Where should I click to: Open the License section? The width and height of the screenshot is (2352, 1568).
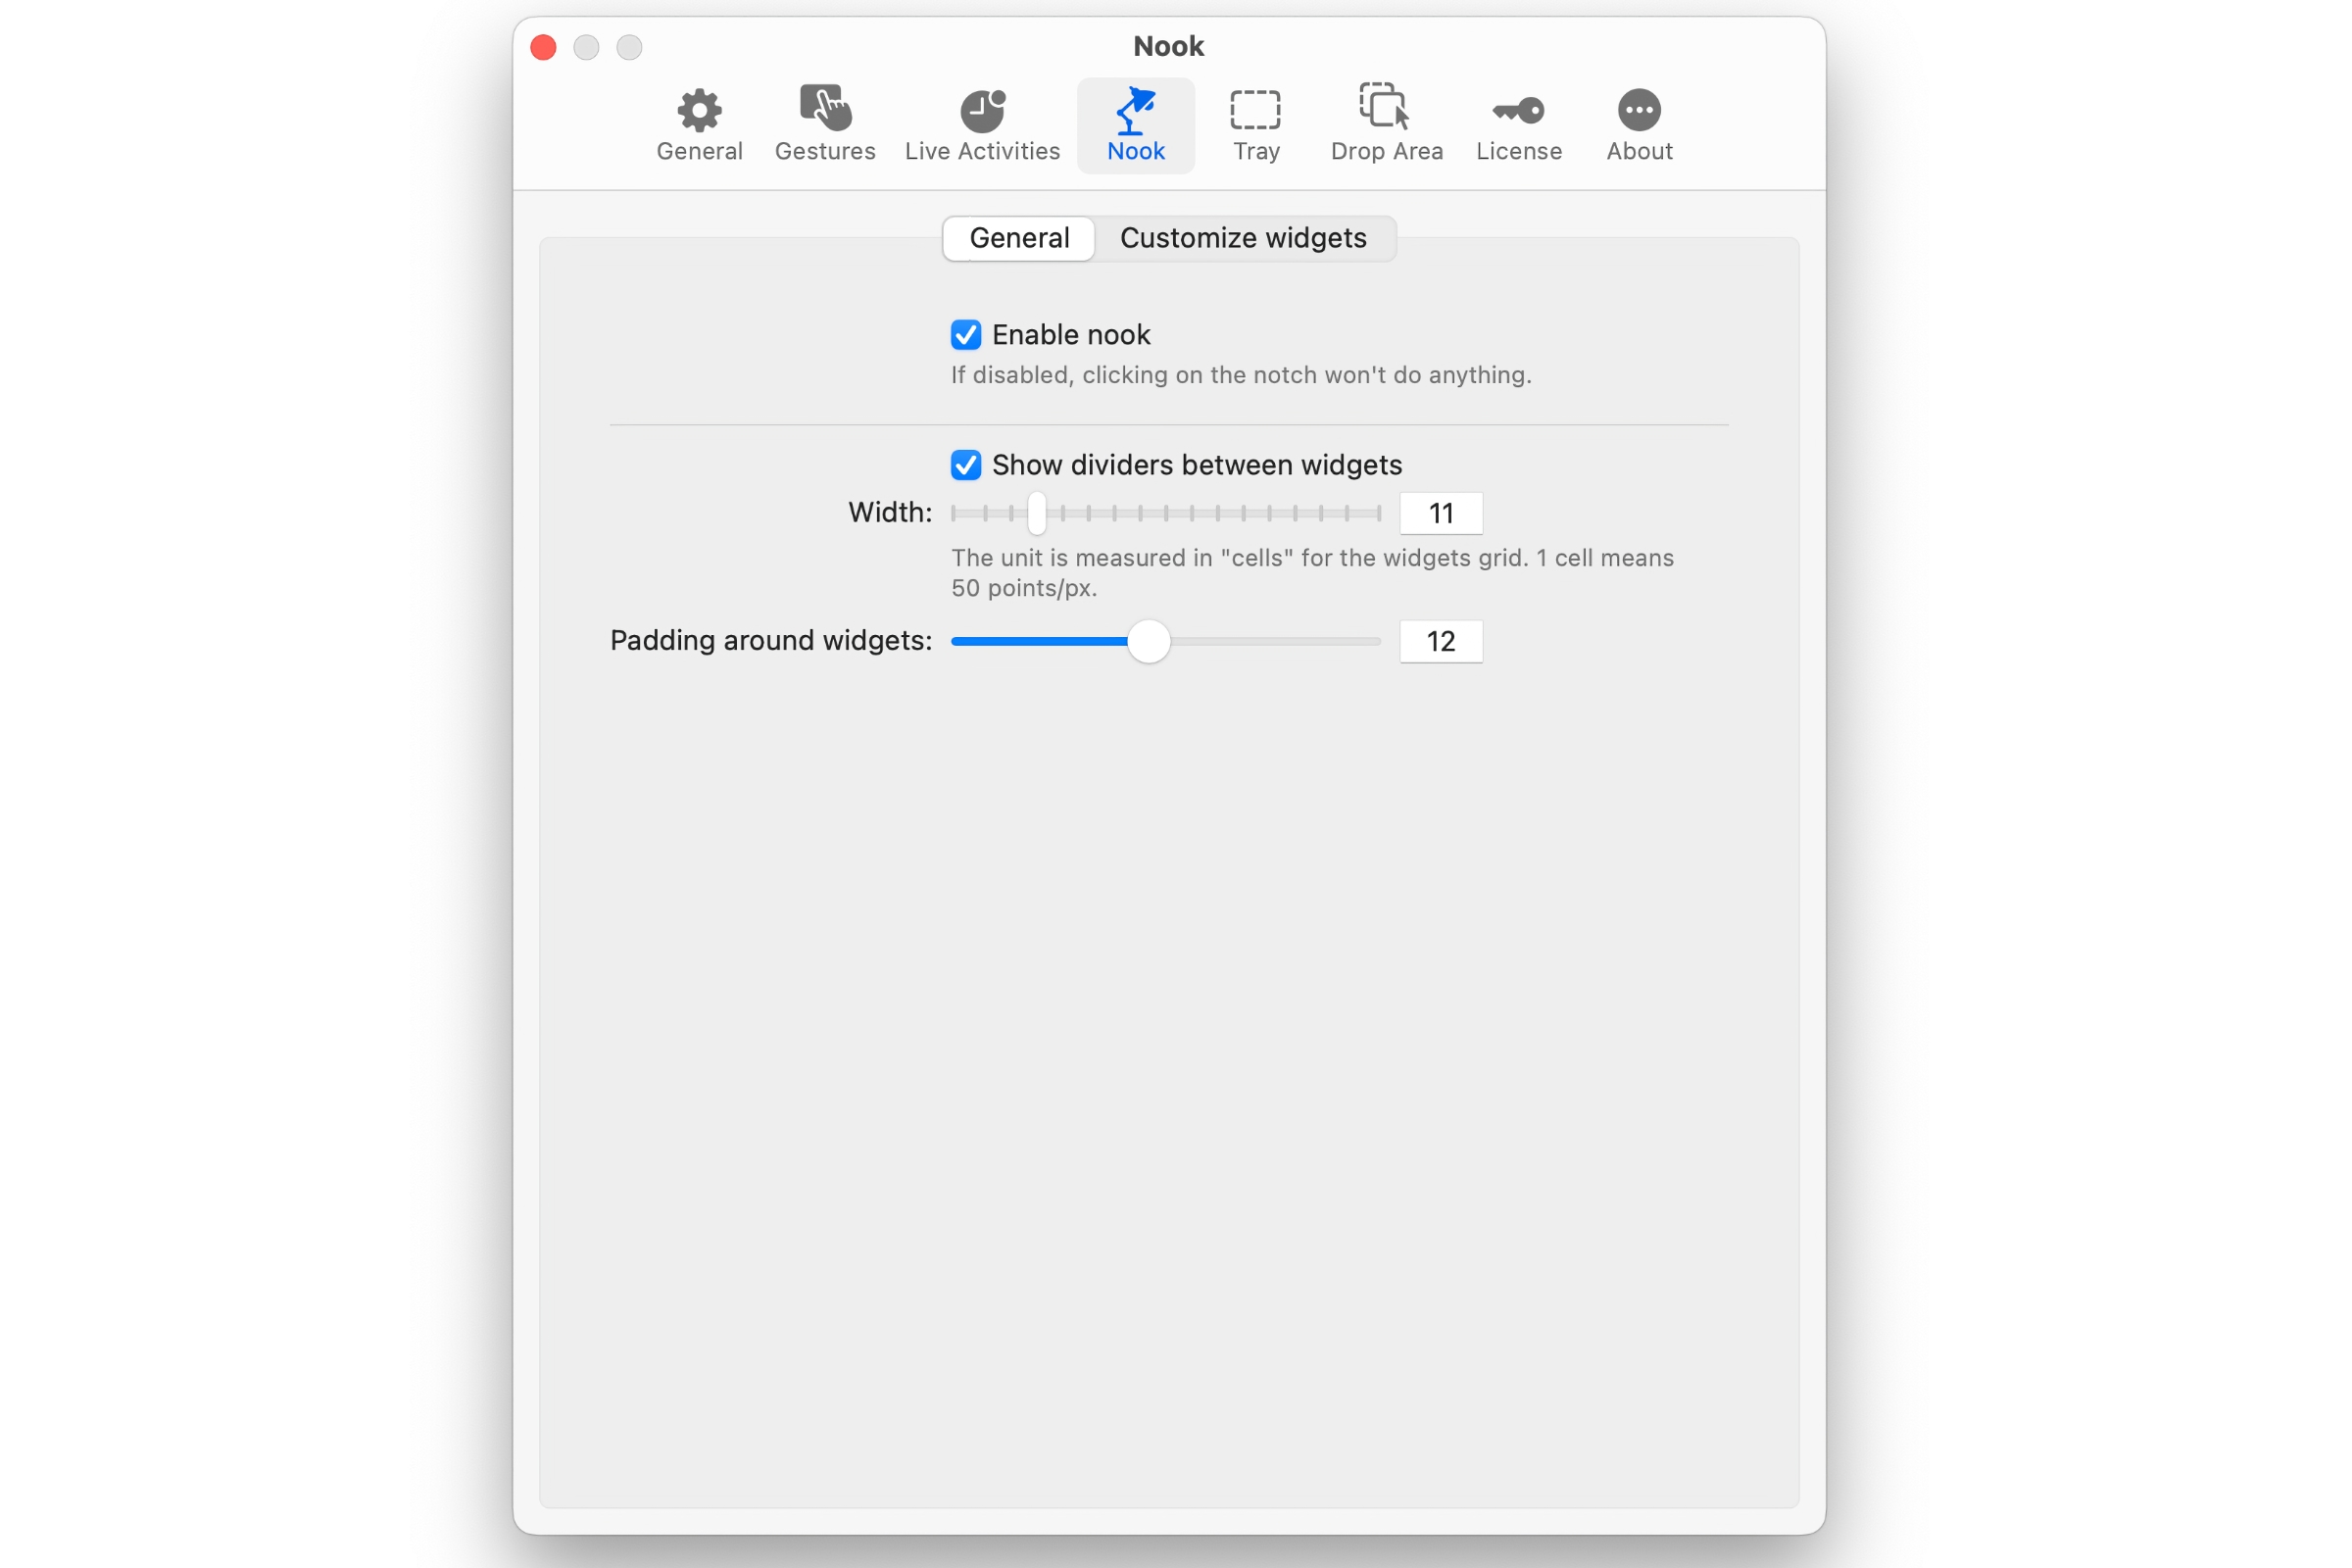[x=1518, y=123]
